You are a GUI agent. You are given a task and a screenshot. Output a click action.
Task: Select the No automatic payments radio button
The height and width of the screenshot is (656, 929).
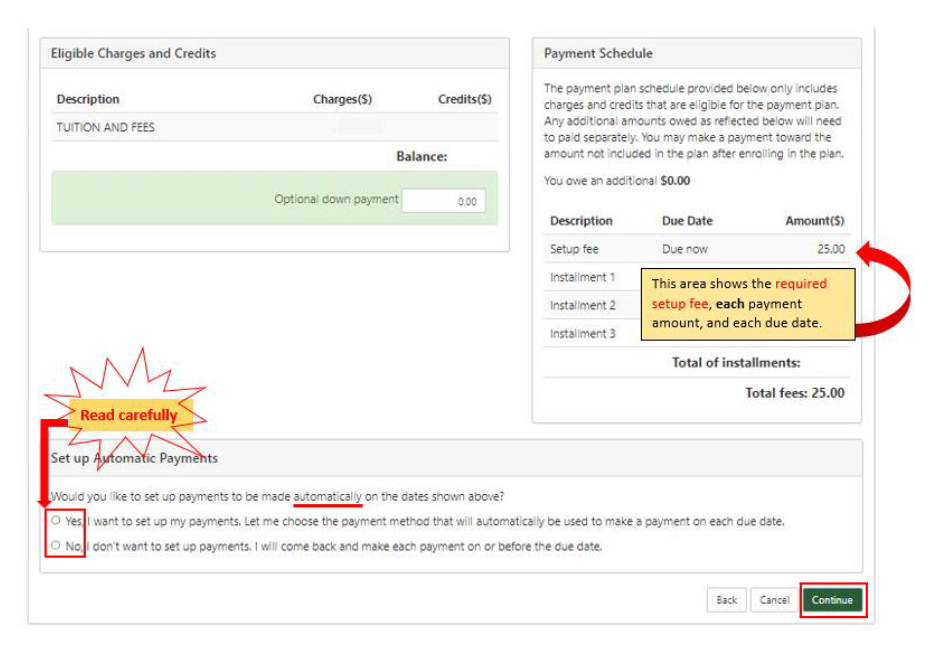coord(58,544)
